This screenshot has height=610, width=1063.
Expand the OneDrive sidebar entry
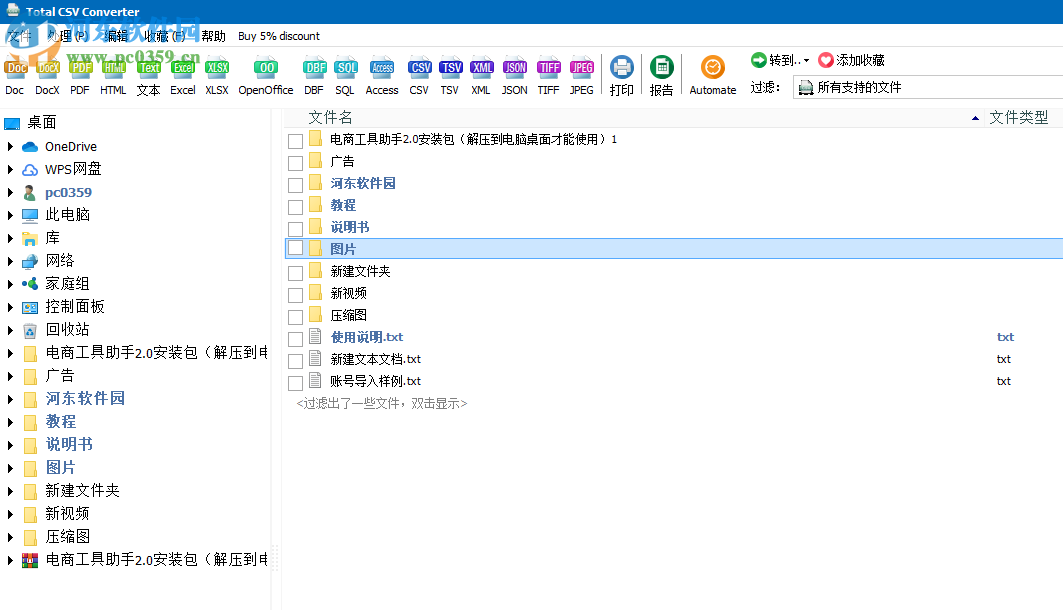point(8,146)
